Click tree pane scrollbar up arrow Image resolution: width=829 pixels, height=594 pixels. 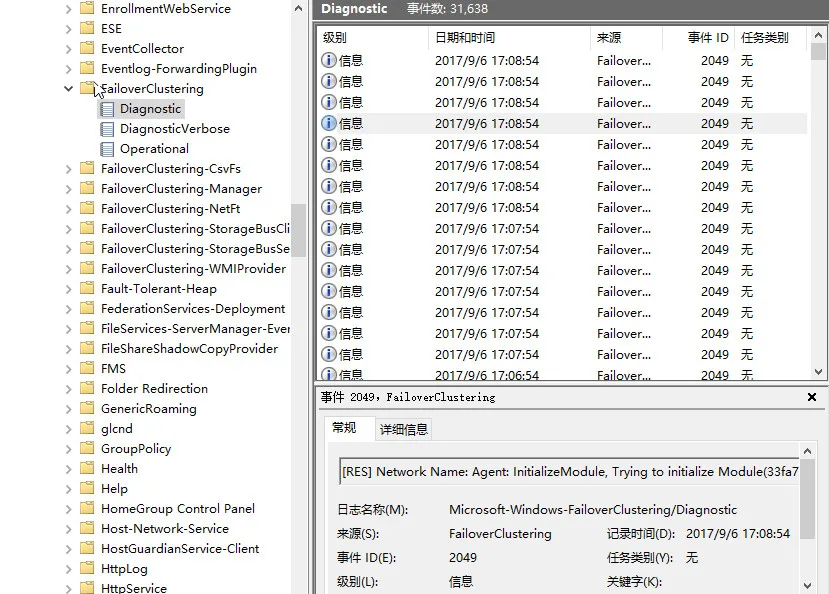[x=299, y=8]
